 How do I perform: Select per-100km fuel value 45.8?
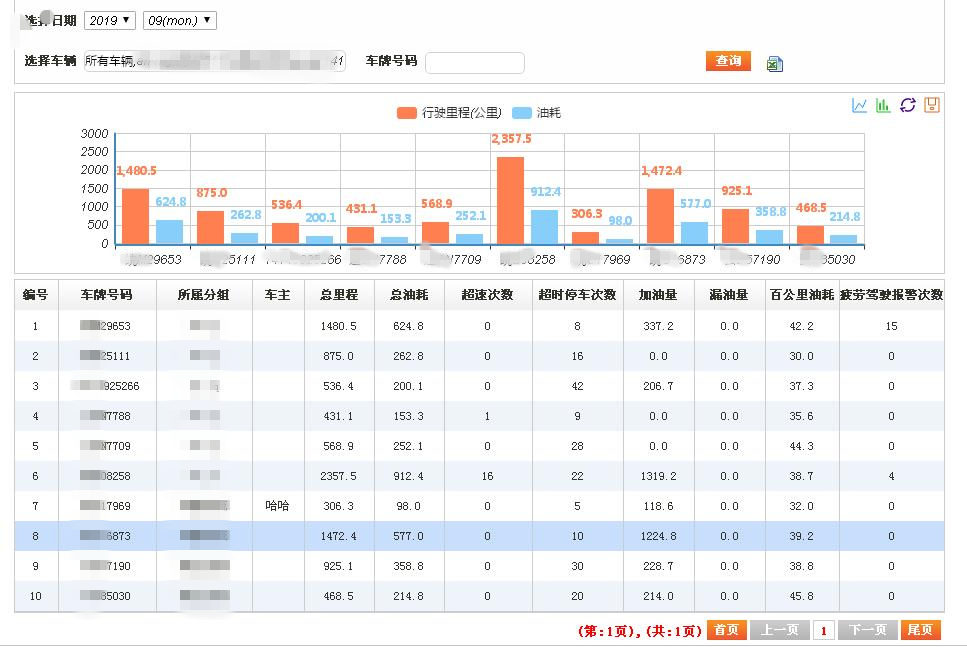pos(801,596)
